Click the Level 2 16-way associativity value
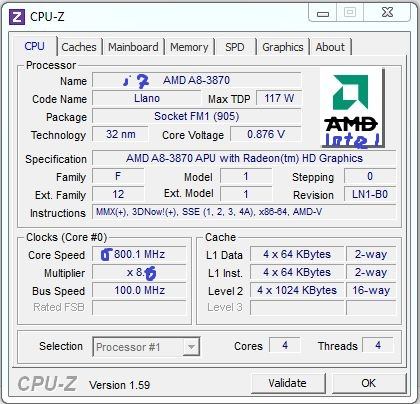The image size is (420, 404). coord(371,290)
